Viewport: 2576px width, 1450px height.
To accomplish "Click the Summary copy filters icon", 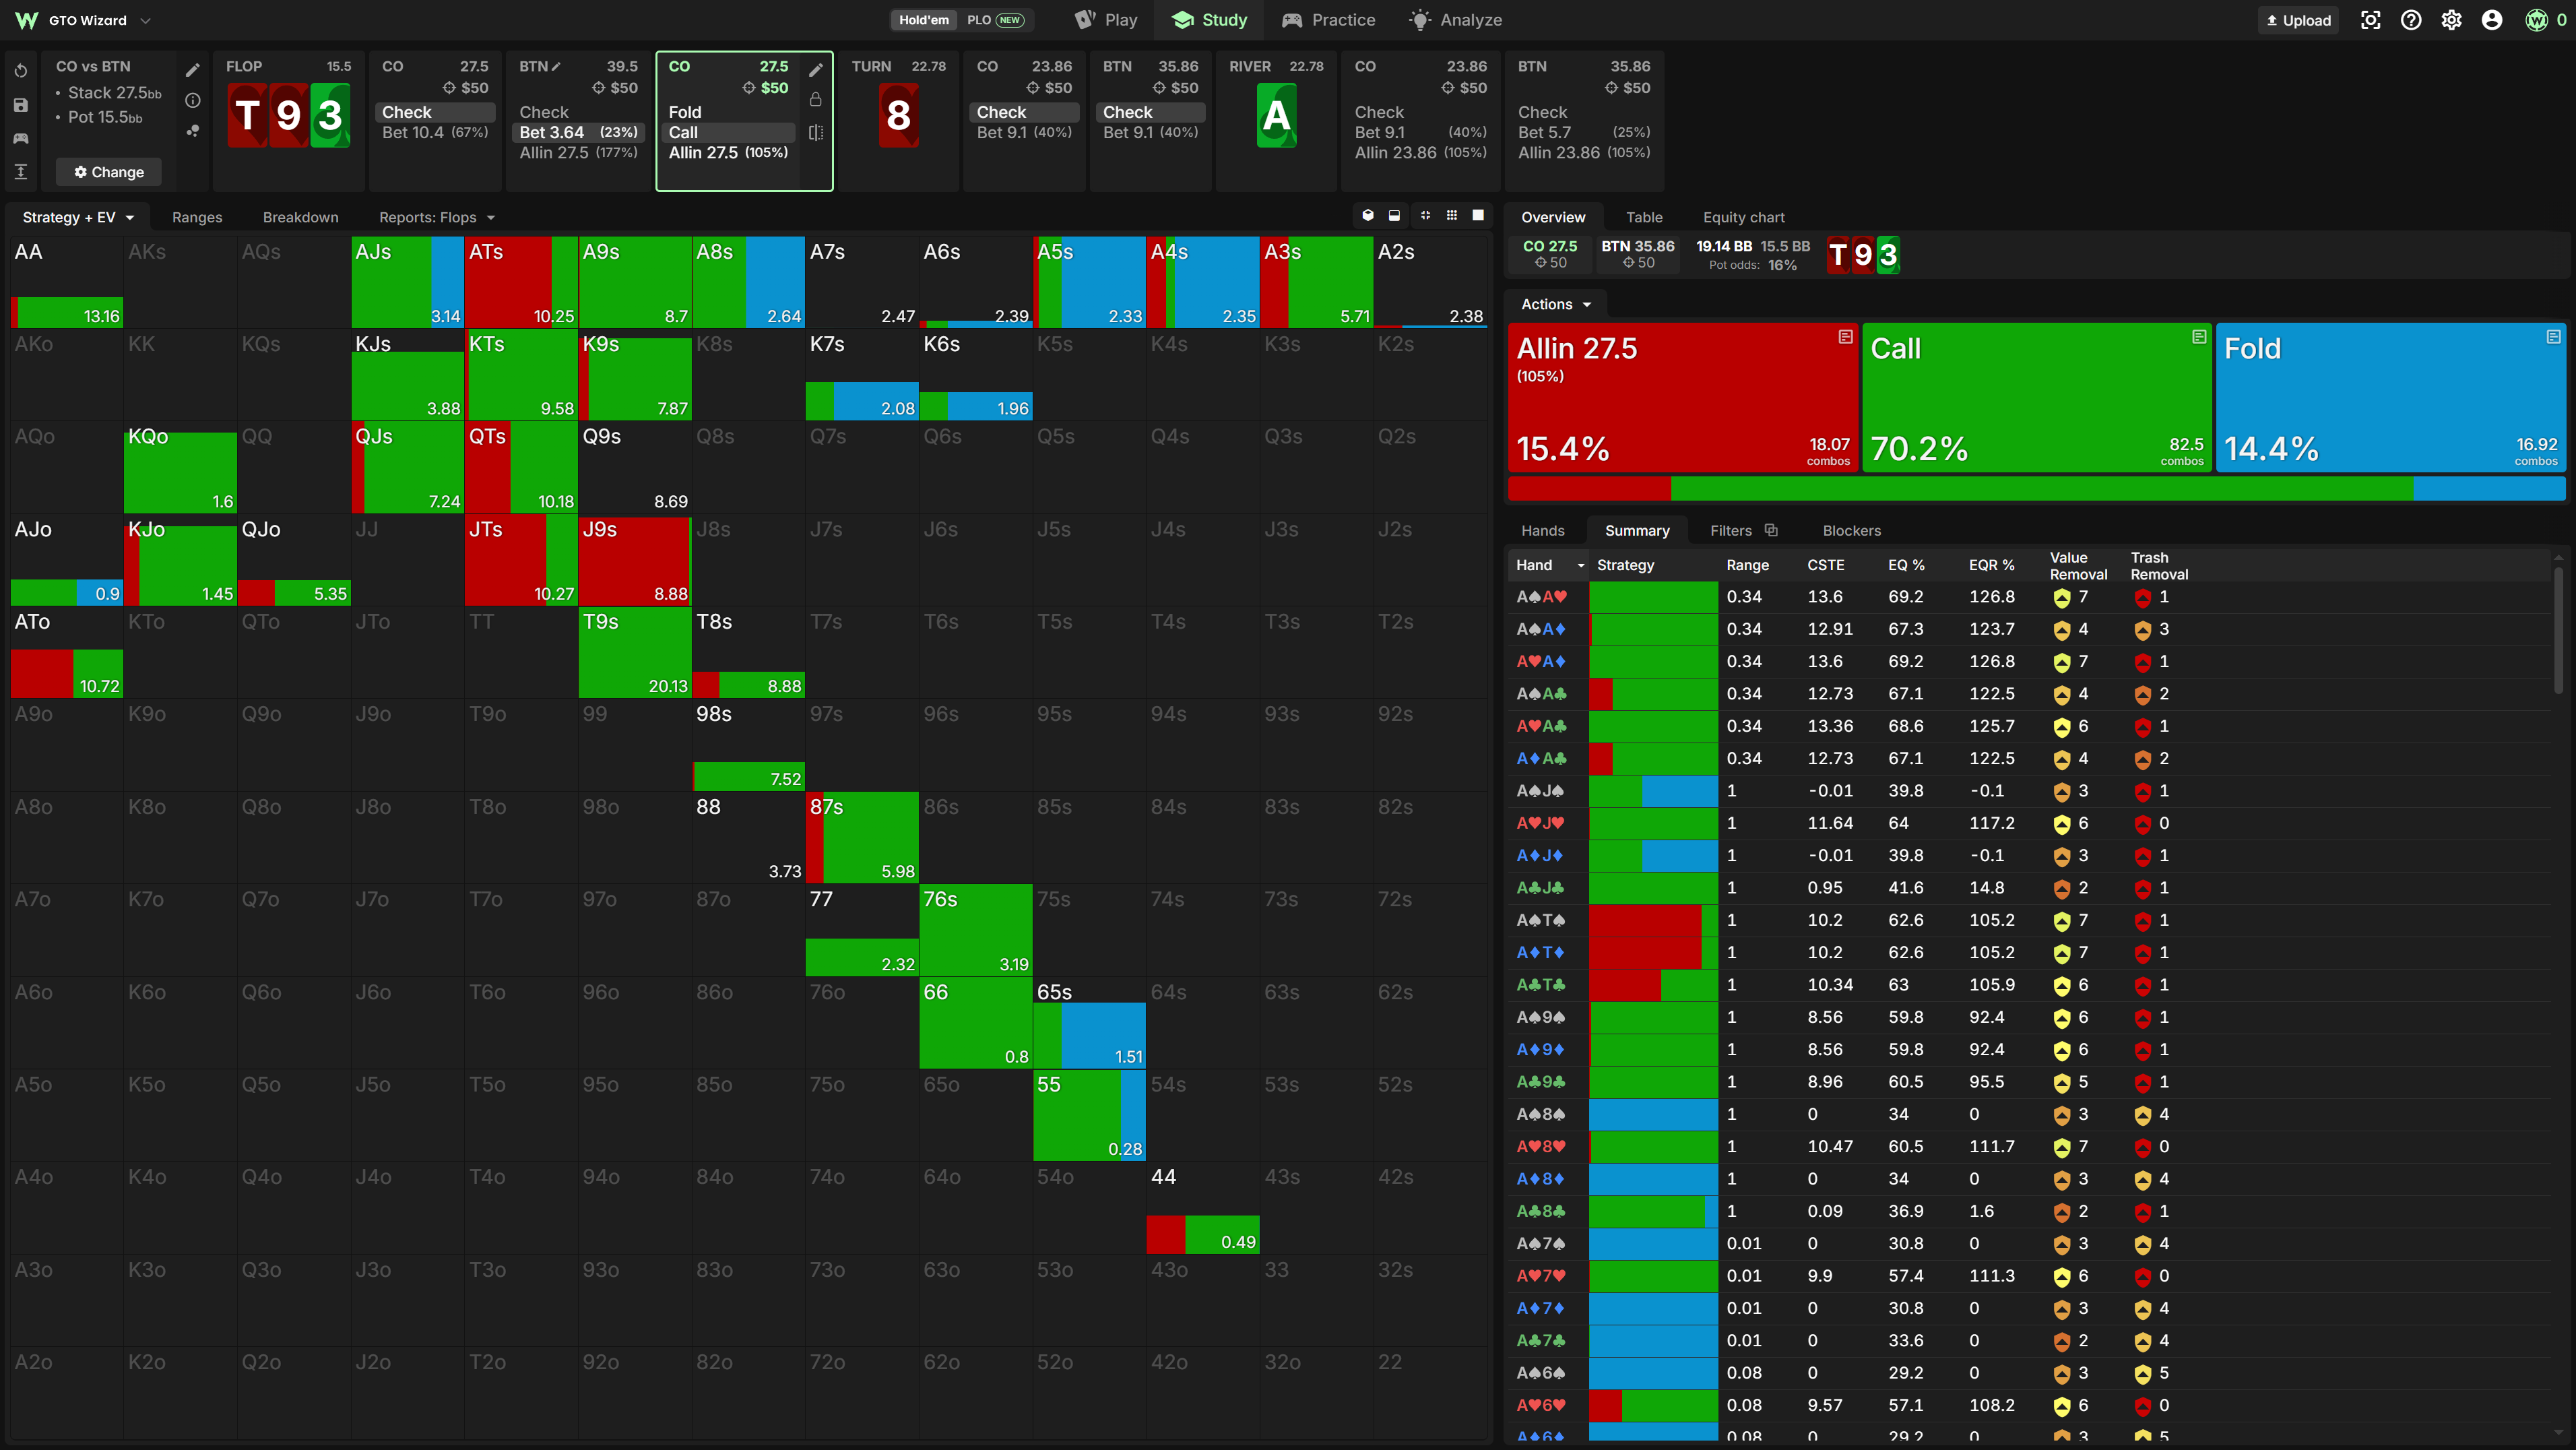I will 1771,530.
